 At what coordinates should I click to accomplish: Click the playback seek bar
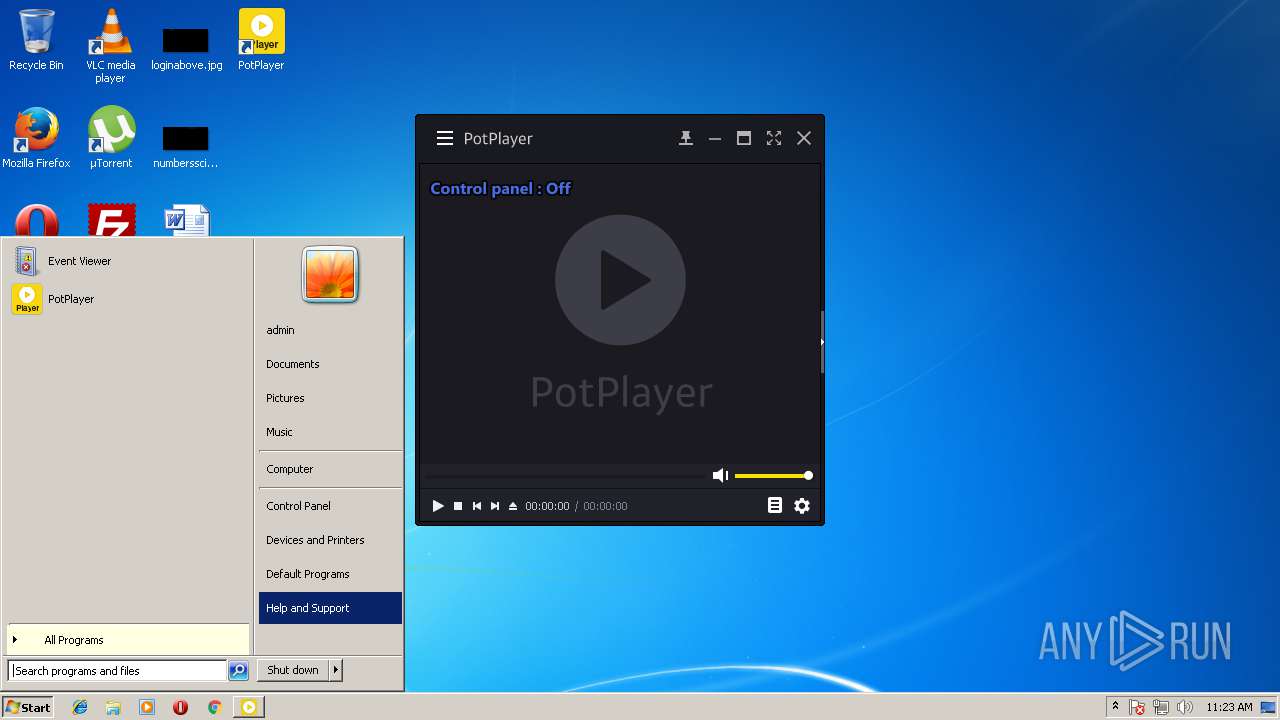(564, 476)
